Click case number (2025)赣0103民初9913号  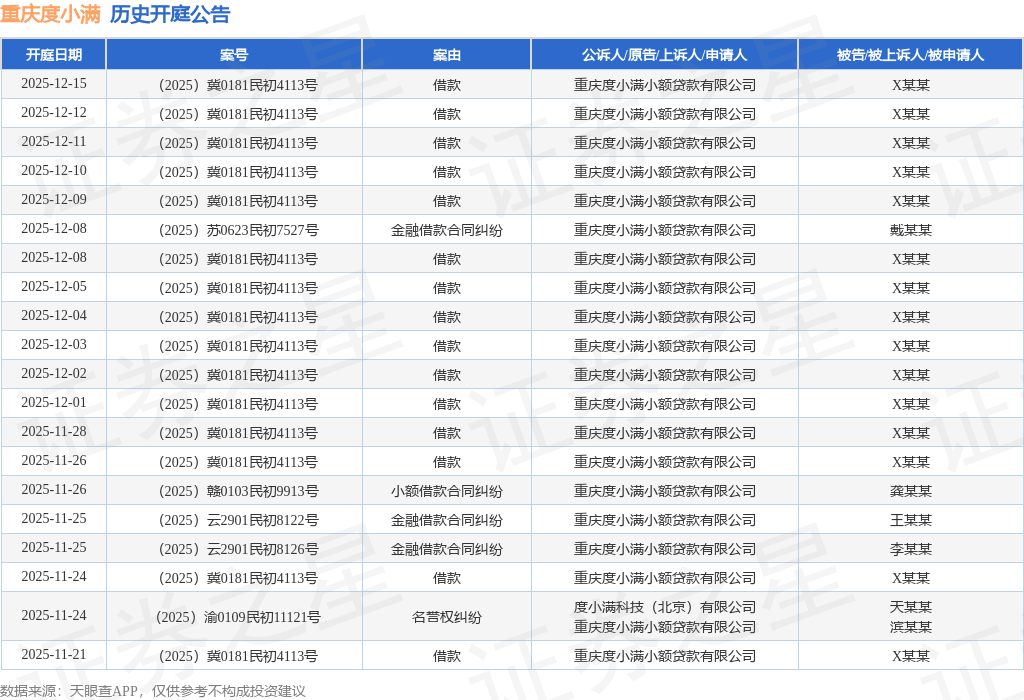238,491
